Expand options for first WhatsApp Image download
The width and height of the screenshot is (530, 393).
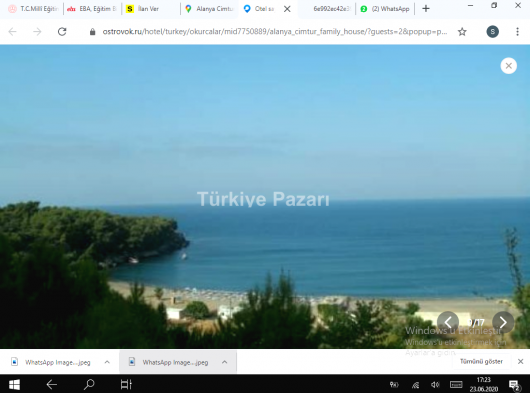[x=107, y=362]
